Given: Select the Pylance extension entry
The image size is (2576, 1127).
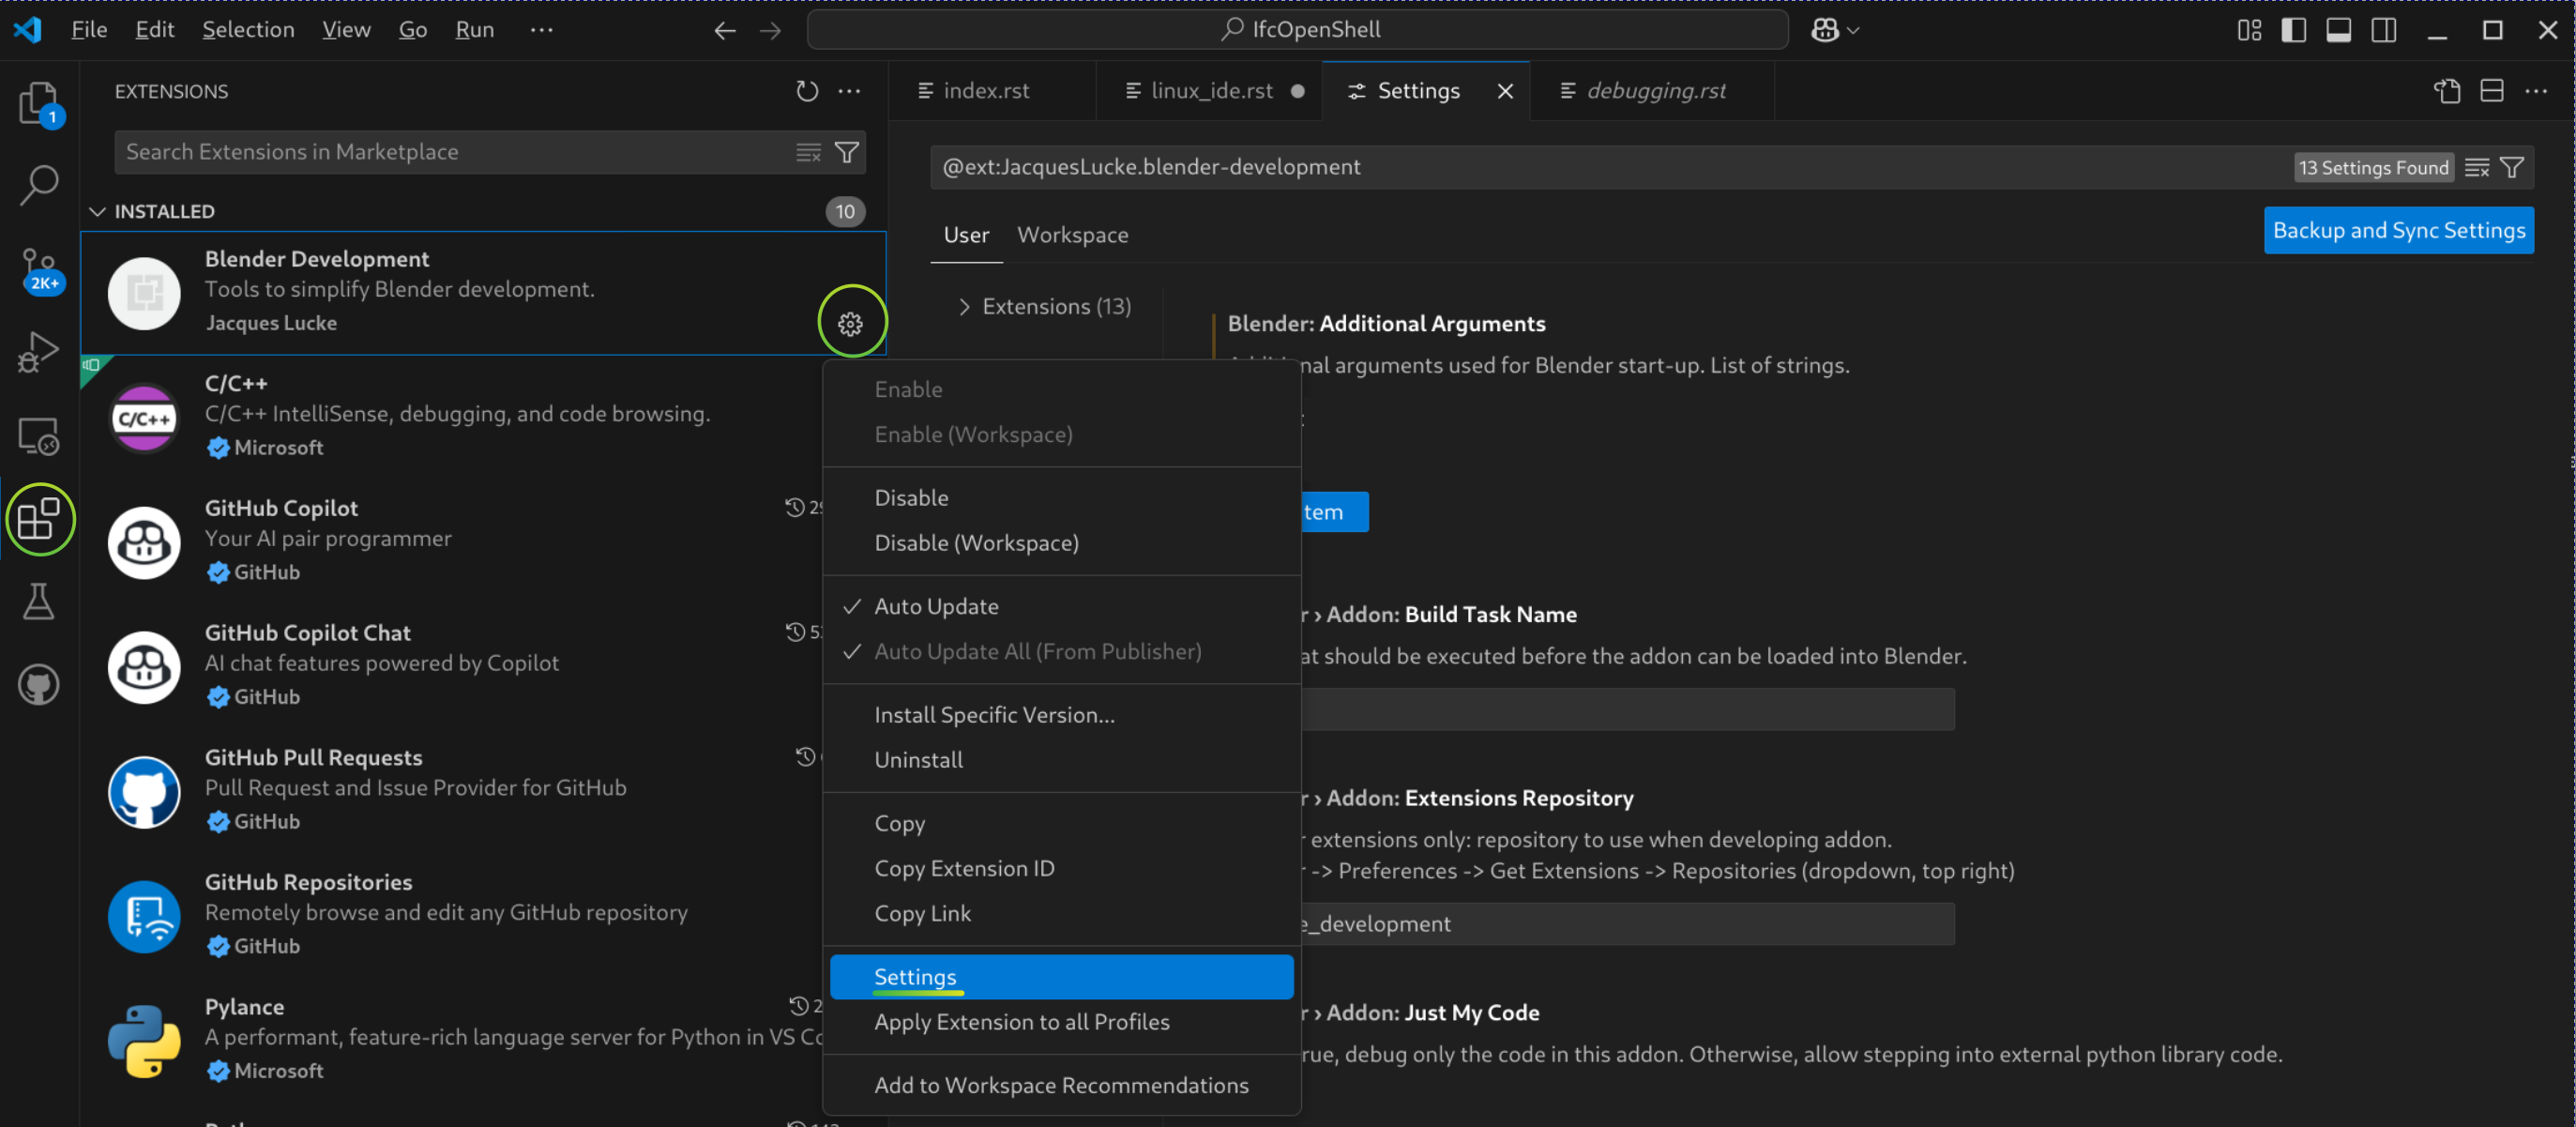Looking at the screenshot, I should coord(453,1041).
